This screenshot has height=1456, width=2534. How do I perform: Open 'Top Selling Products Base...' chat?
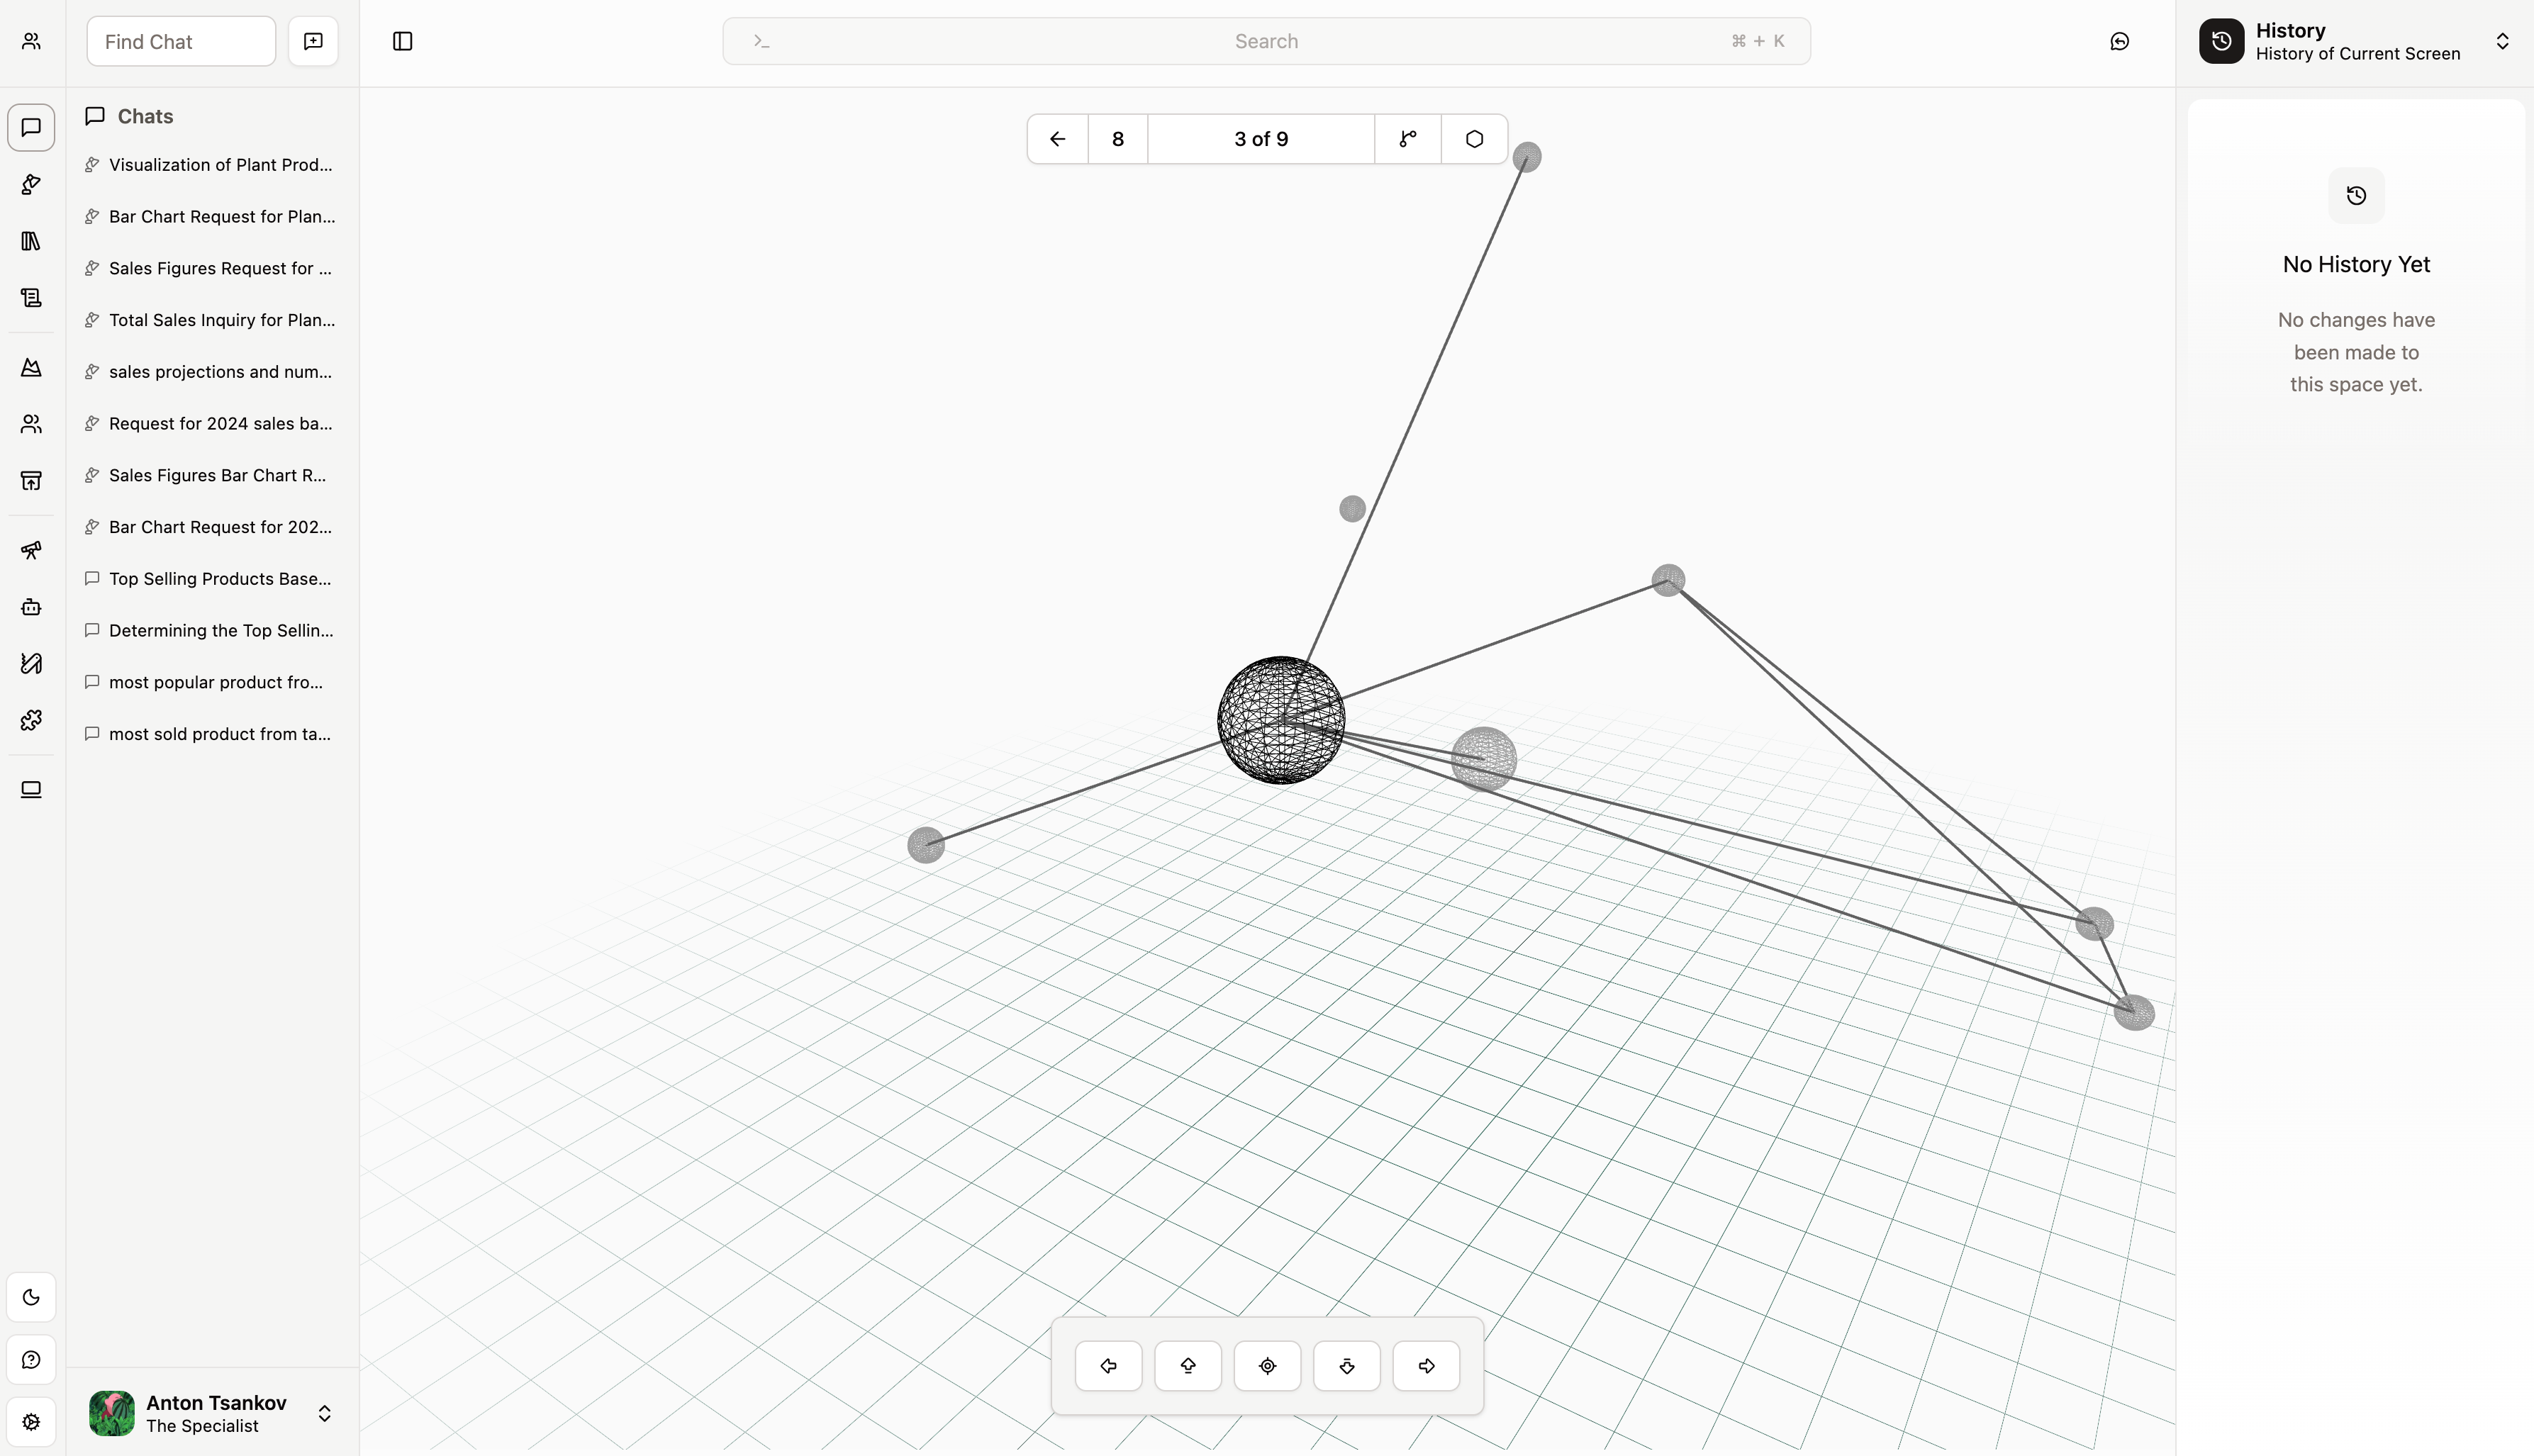pos(219,579)
